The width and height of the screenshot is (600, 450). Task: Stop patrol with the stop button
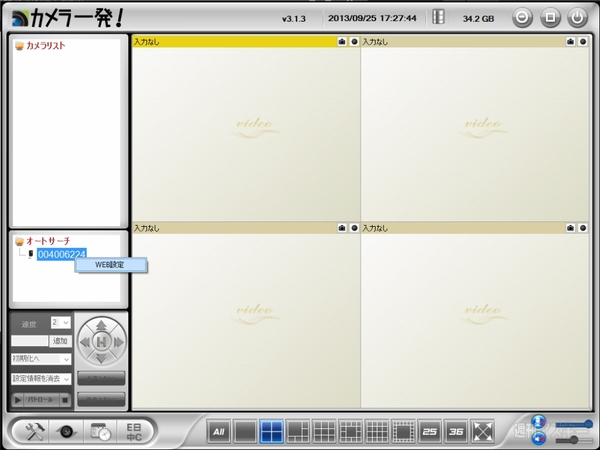coord(65,400)
